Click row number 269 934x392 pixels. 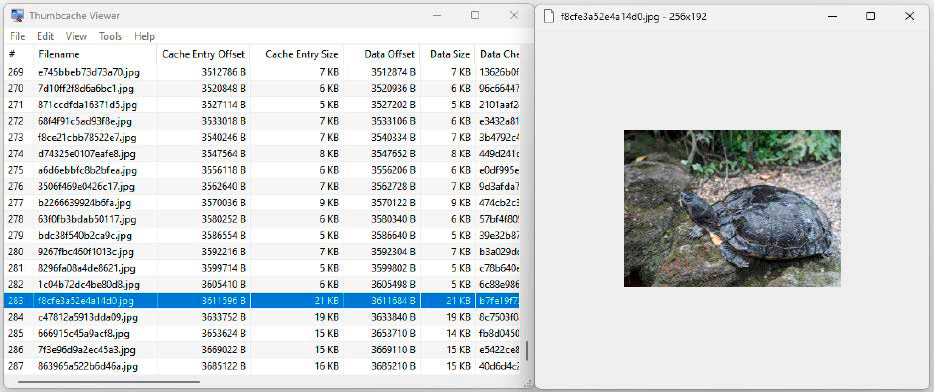[x=15, y=73]
